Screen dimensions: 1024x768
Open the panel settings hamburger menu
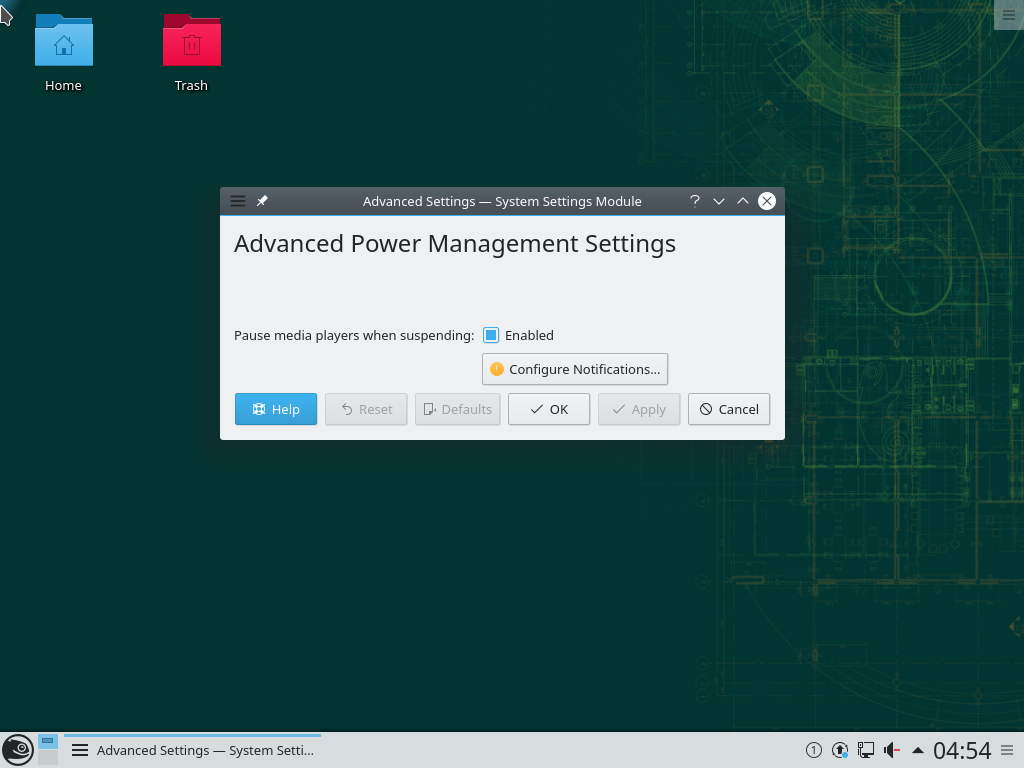point(1007,750)
